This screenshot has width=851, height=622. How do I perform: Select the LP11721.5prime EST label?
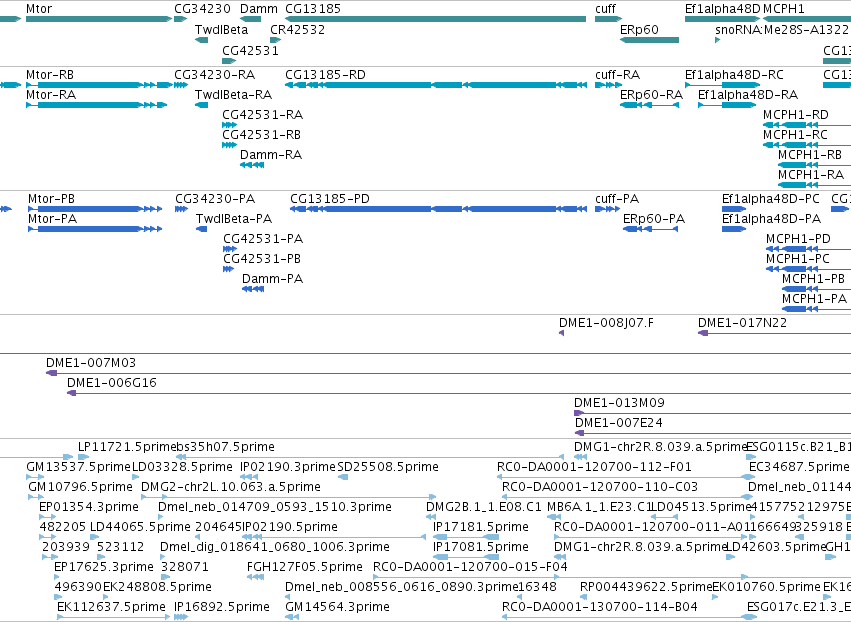click(126, 447)
